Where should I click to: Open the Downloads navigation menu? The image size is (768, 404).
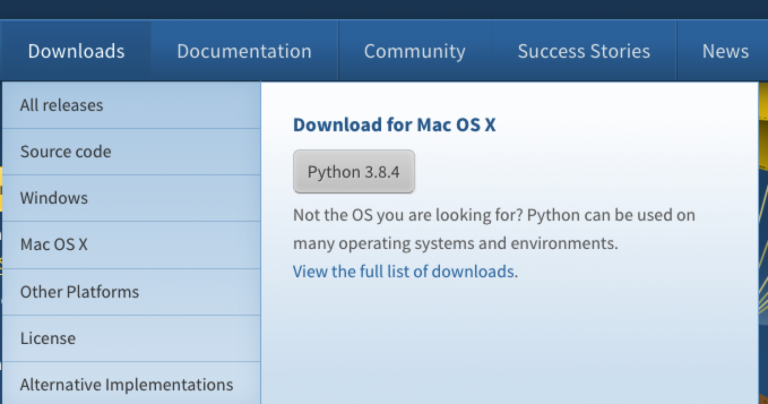point(76,51)
